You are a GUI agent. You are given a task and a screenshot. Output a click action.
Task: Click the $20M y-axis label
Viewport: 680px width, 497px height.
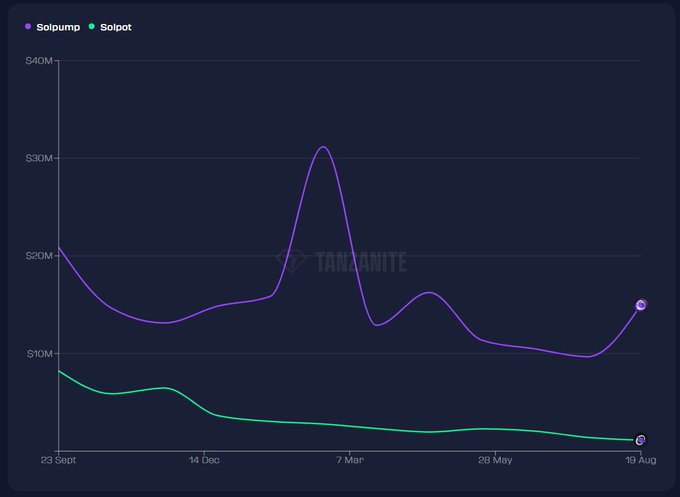coord(39,256)
